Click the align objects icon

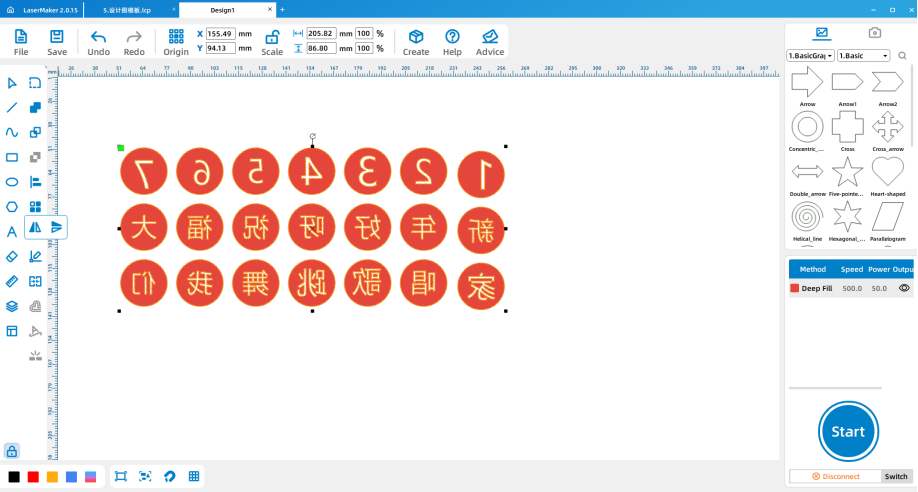click(x=35, y=182)
